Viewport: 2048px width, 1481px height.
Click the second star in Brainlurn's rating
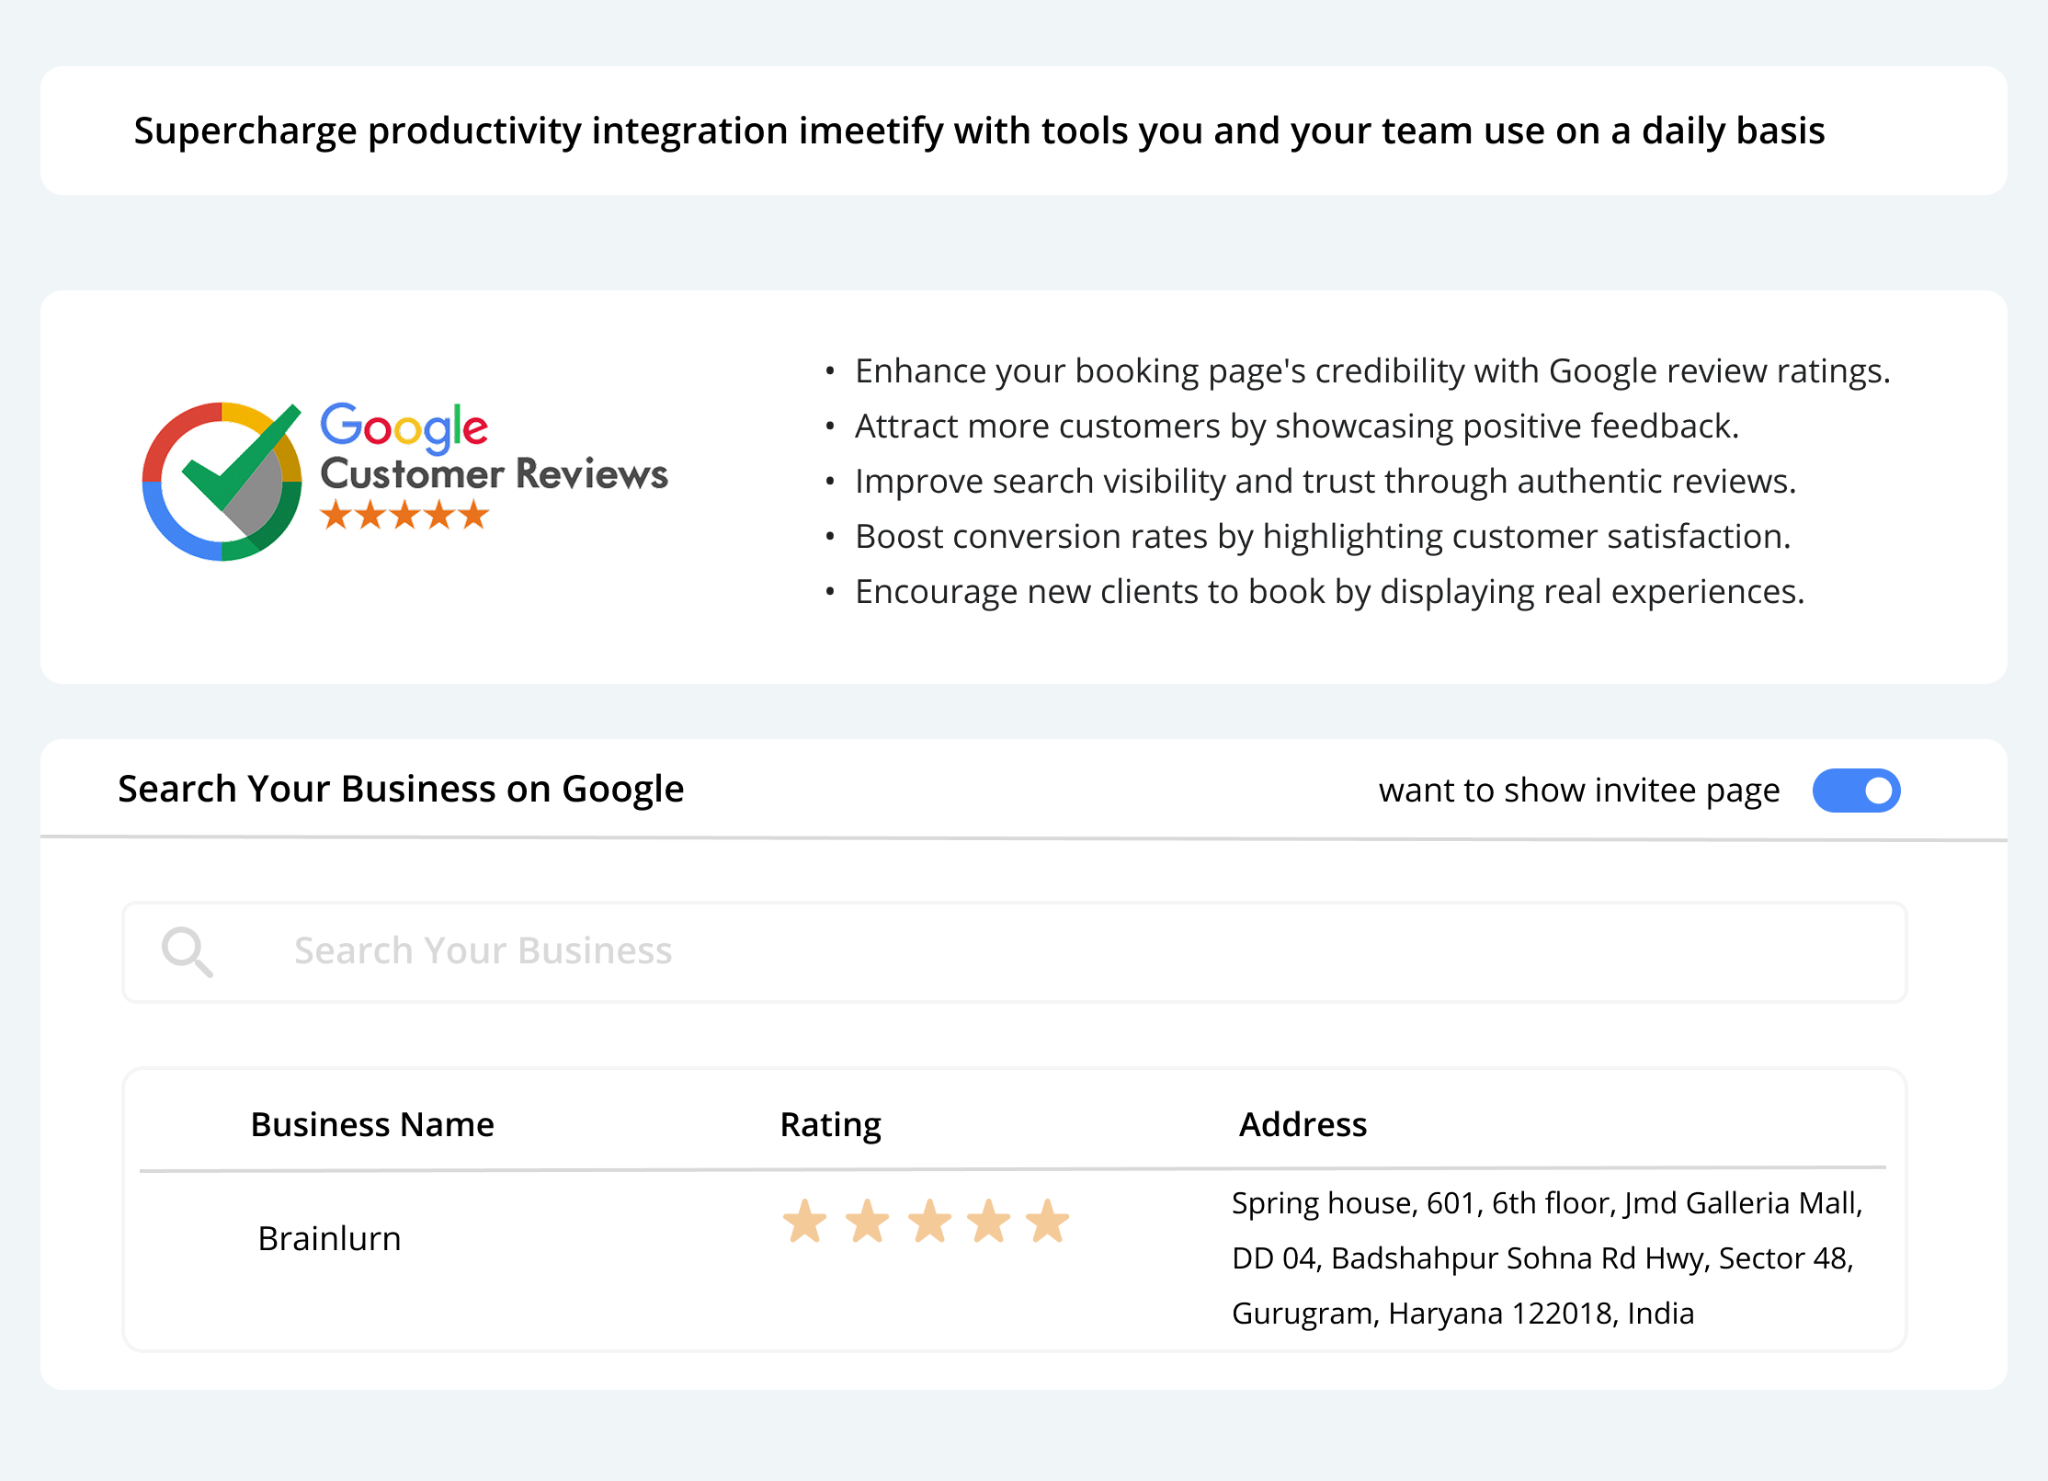tap(867, 1222)
